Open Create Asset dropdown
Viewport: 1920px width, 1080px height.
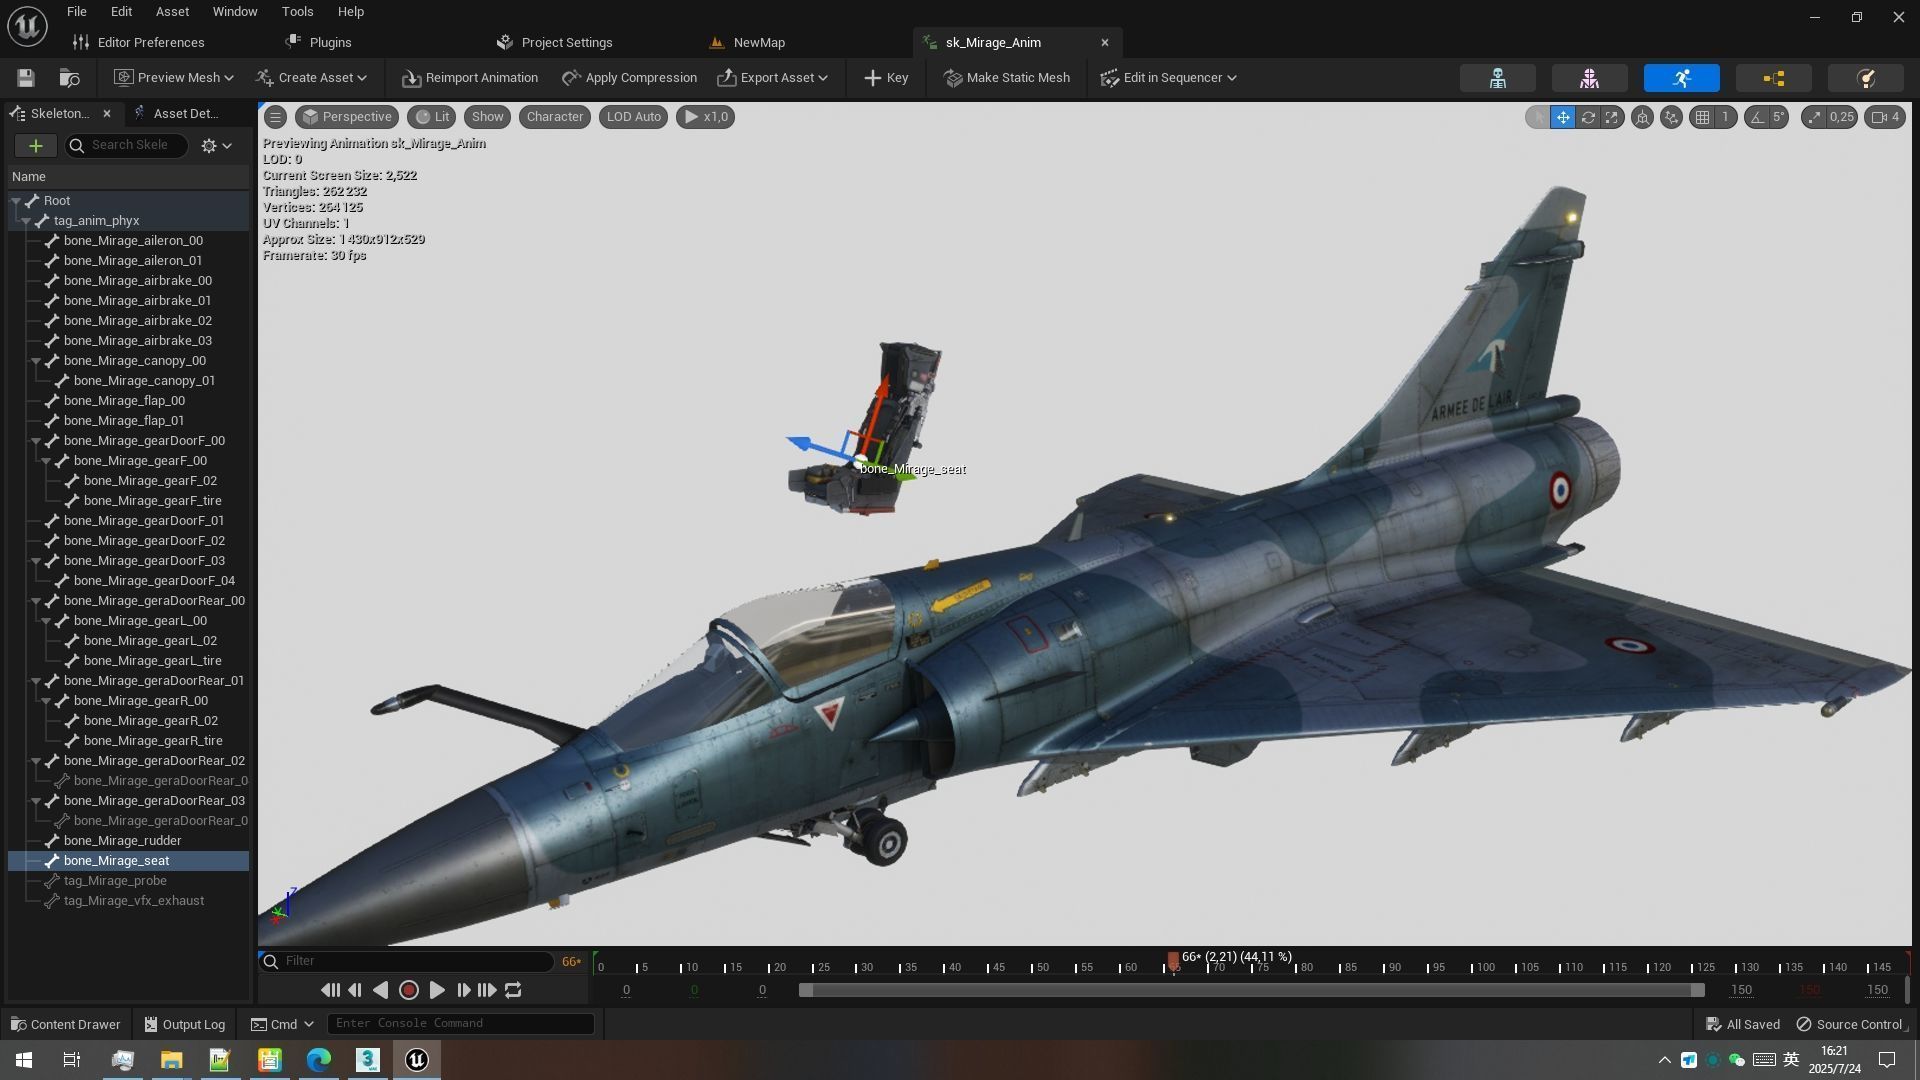point(312,78)
